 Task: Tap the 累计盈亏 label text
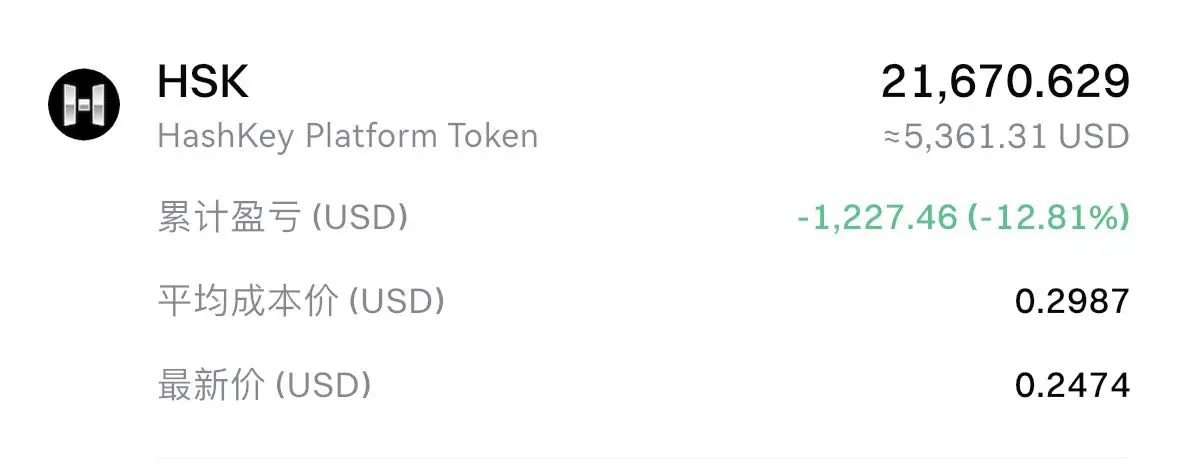229,218
